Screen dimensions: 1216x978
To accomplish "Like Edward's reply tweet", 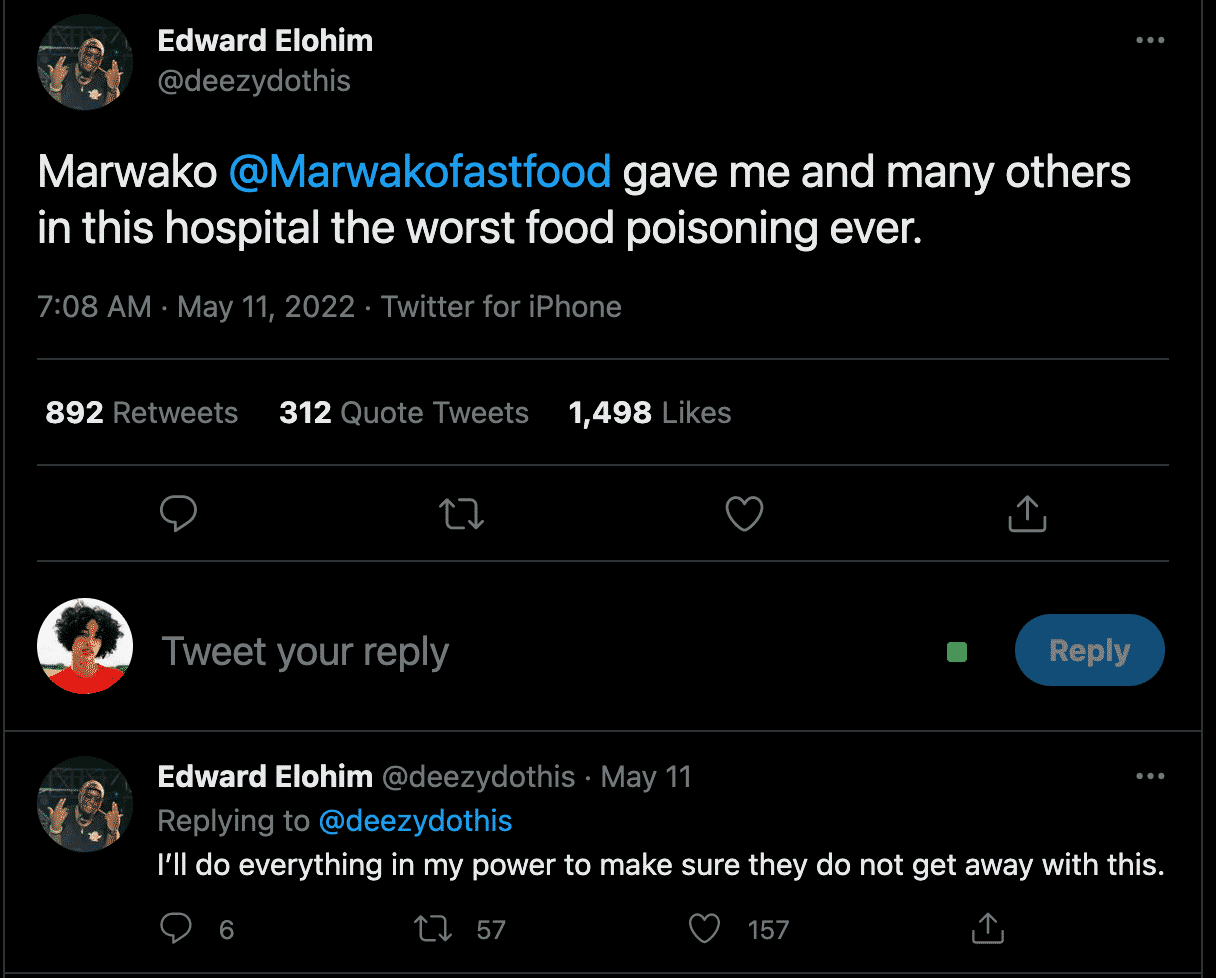I will 703,928.
